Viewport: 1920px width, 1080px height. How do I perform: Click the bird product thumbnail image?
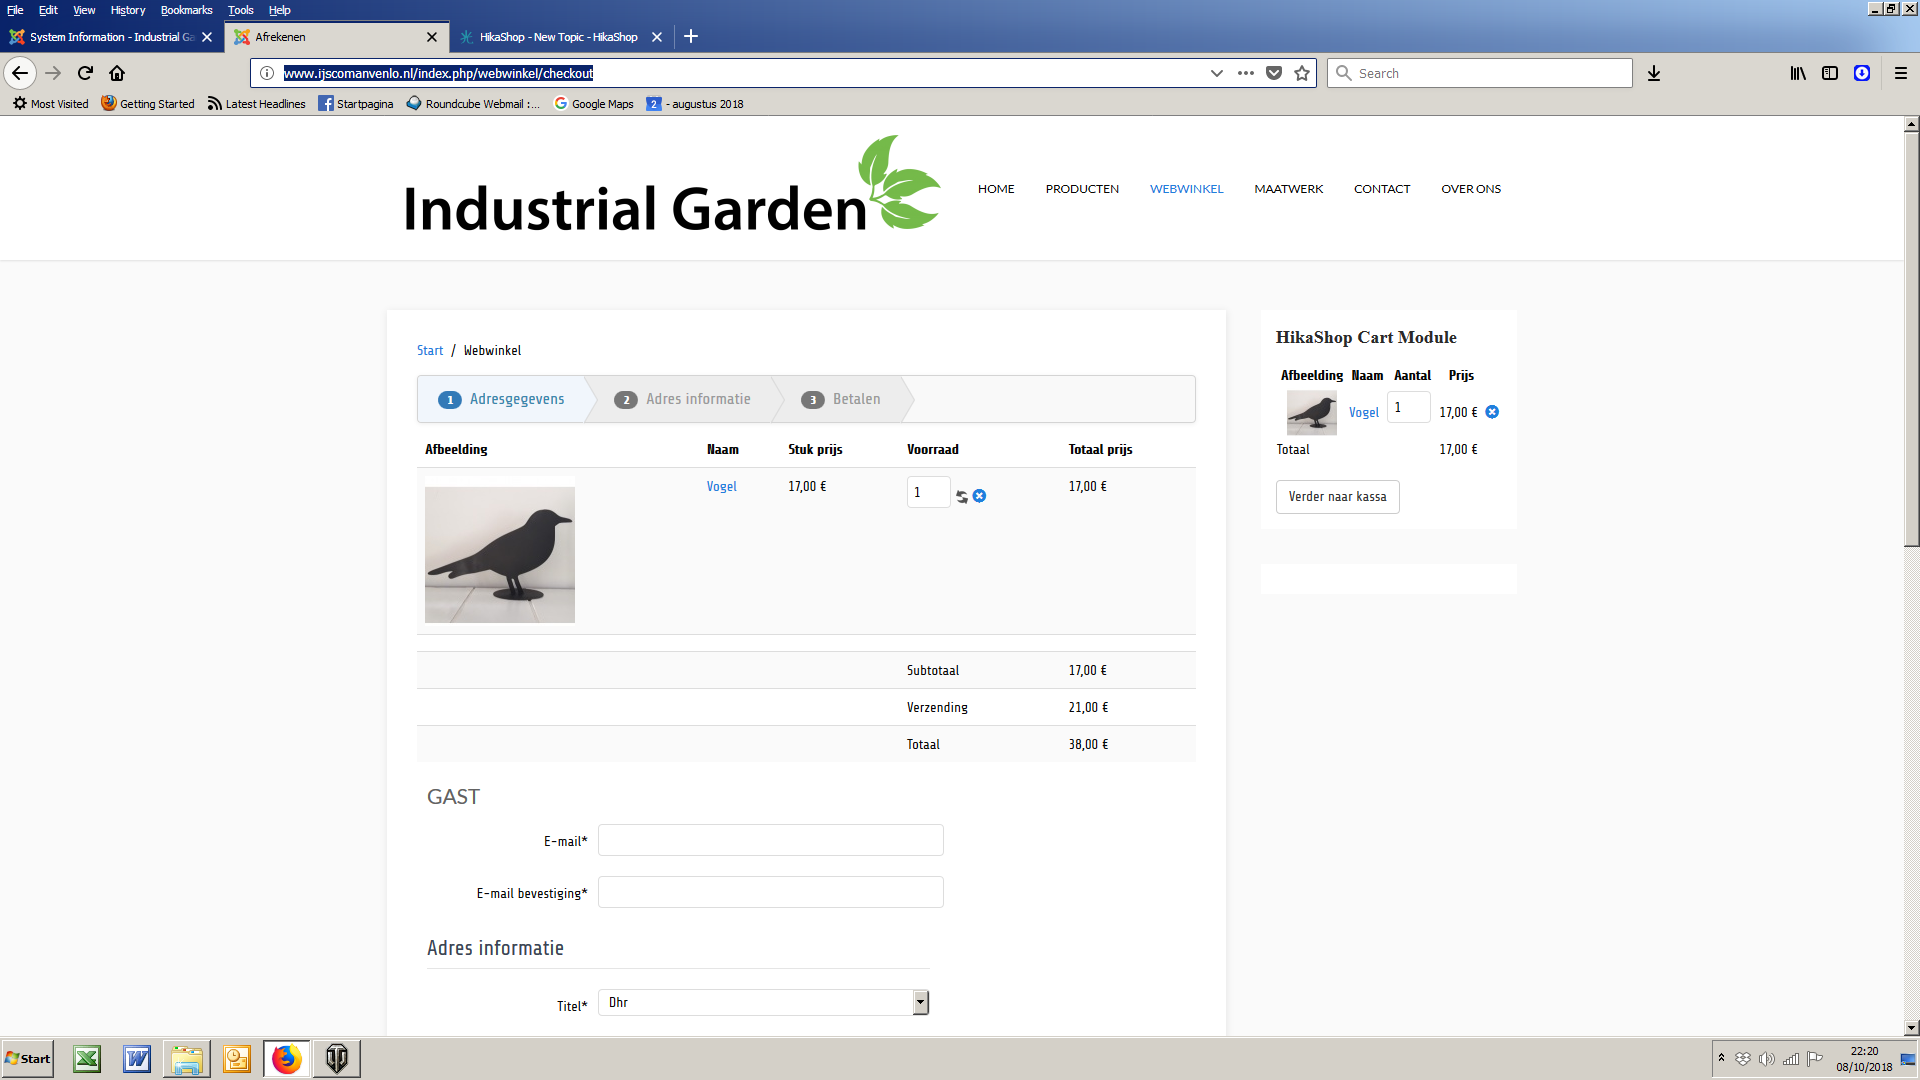499,555
